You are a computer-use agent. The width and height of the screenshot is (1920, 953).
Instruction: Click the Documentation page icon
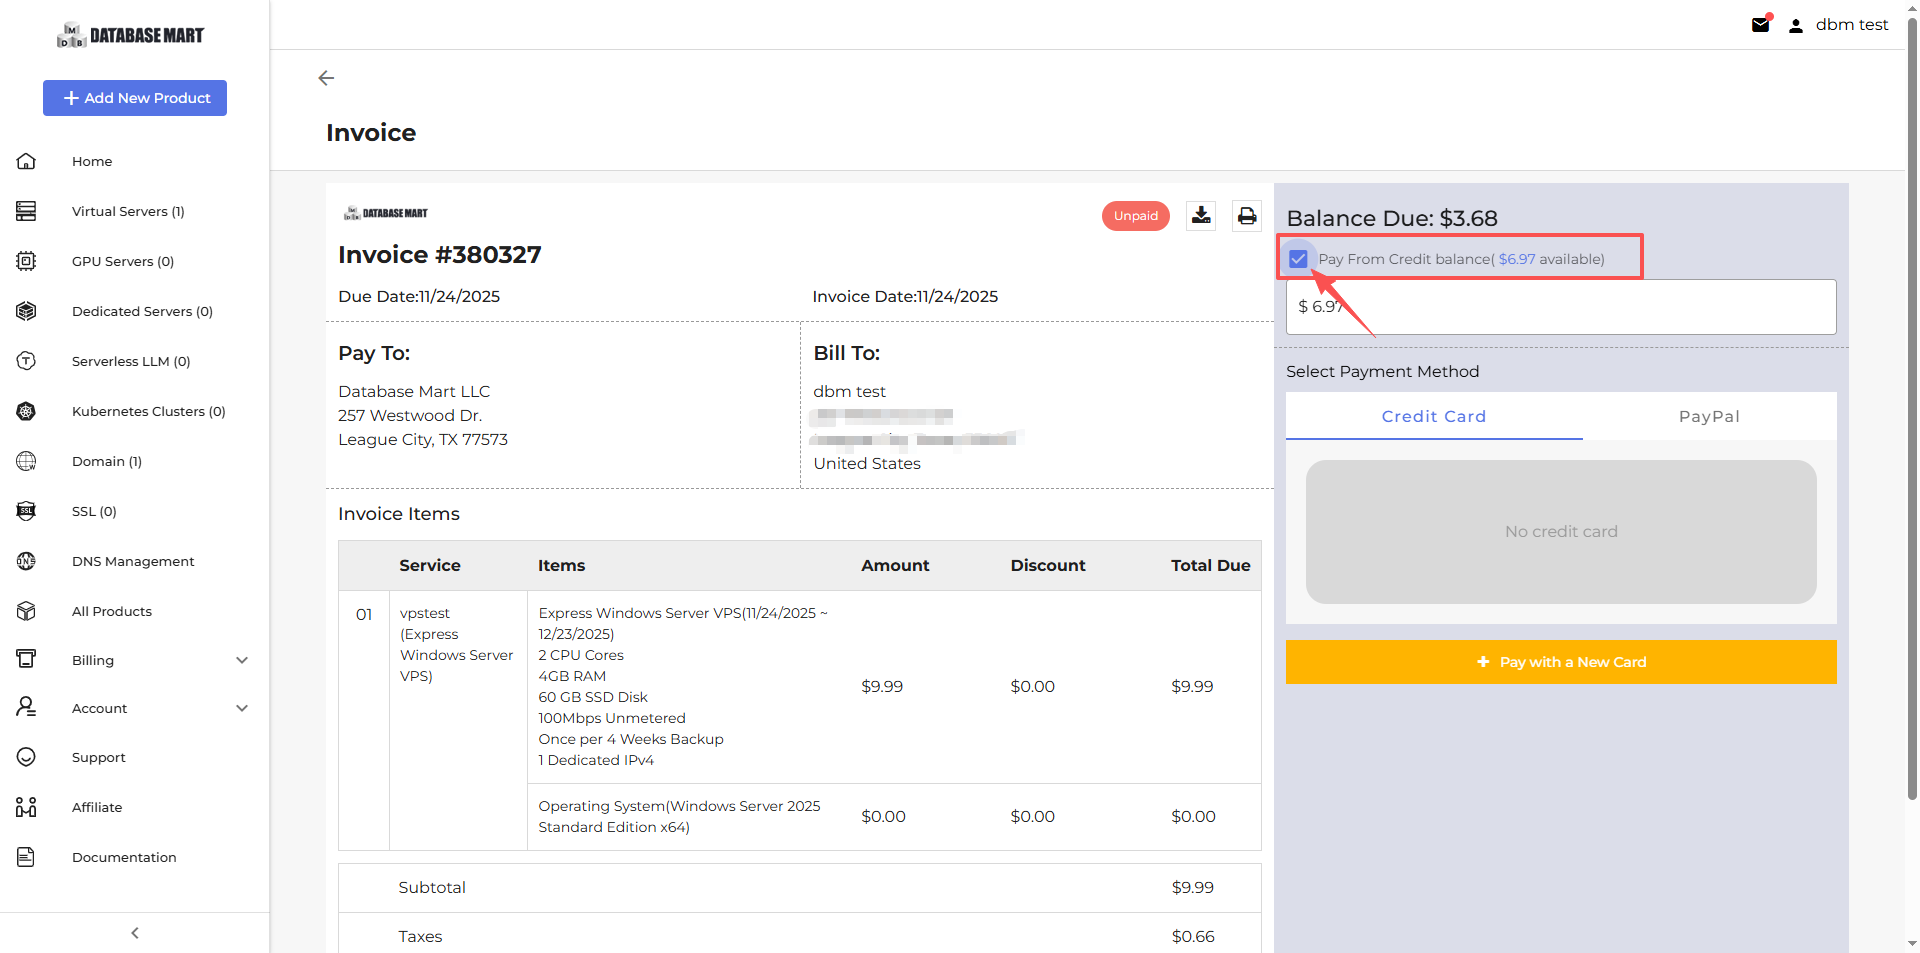tap(26, 857)
